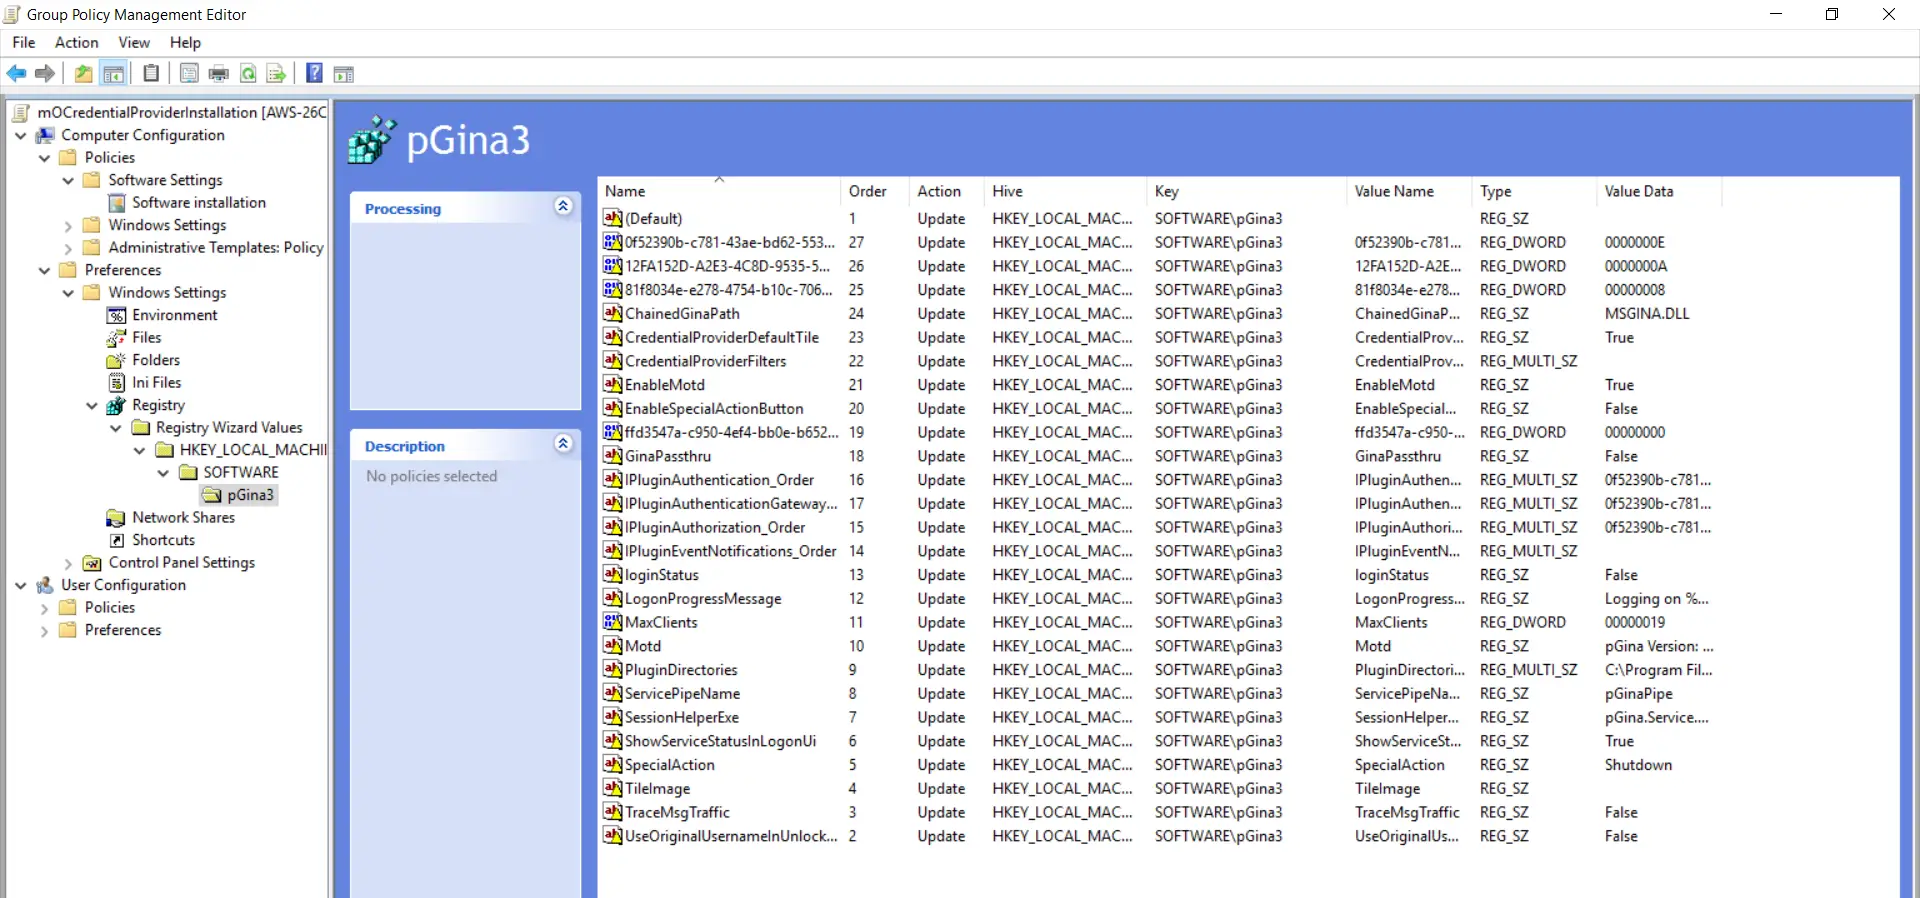Open Help via blue question icon
The height and width of the screenshot is (898, 1920).
(x=314, y=73)
